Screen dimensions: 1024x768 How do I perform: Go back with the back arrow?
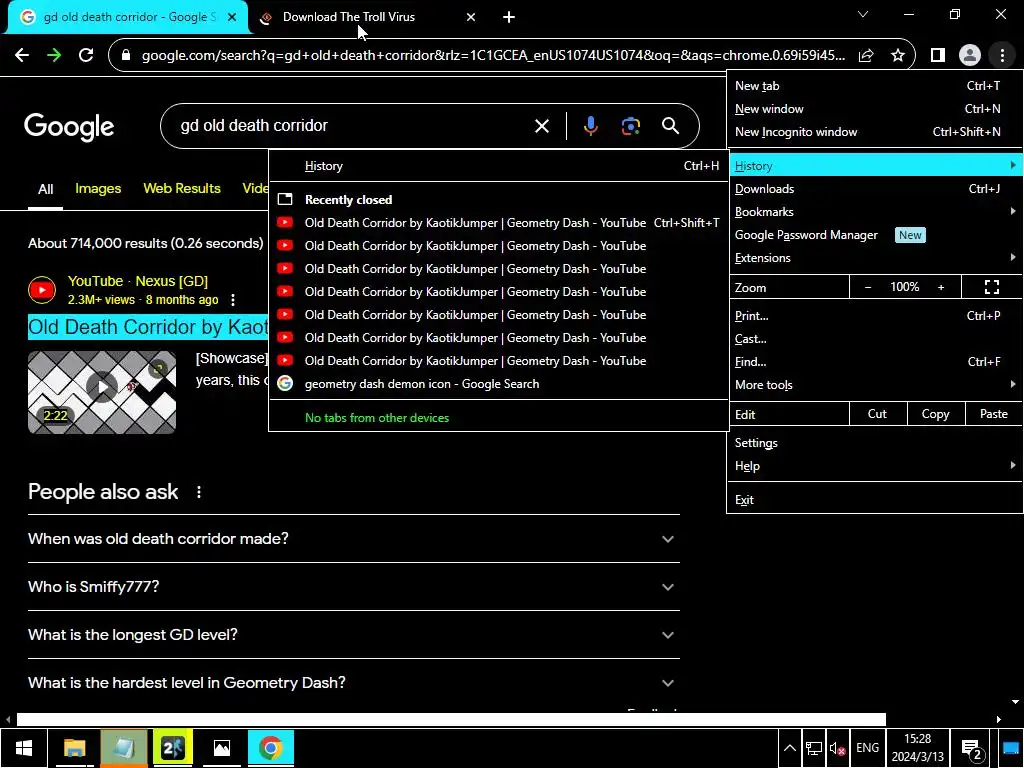pyautogui.click(x=22, y=56)
